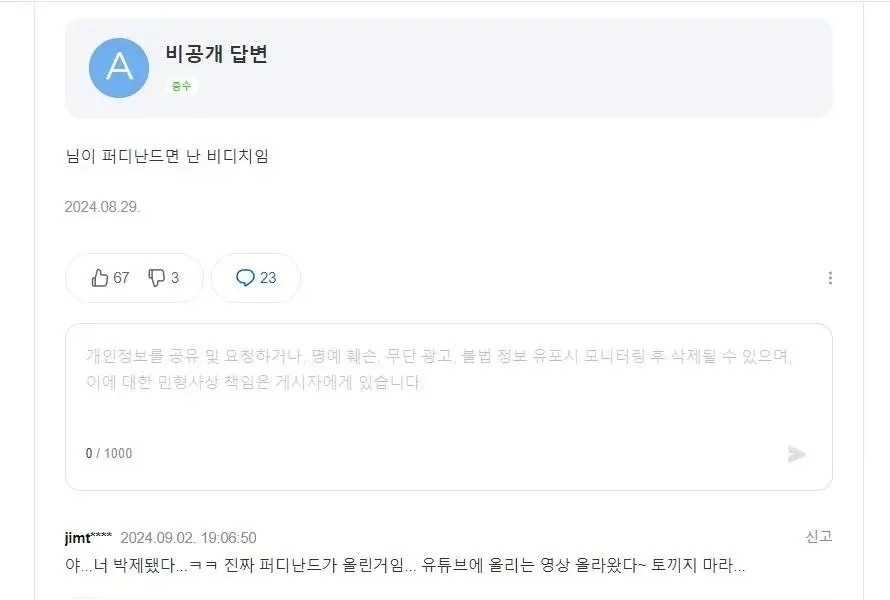
Task: Click the speech bubble comments icon
Action: click(245, 278)
